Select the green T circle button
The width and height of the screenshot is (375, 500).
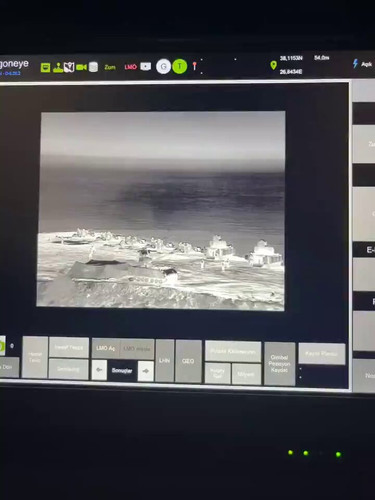[x=180, y=66]
